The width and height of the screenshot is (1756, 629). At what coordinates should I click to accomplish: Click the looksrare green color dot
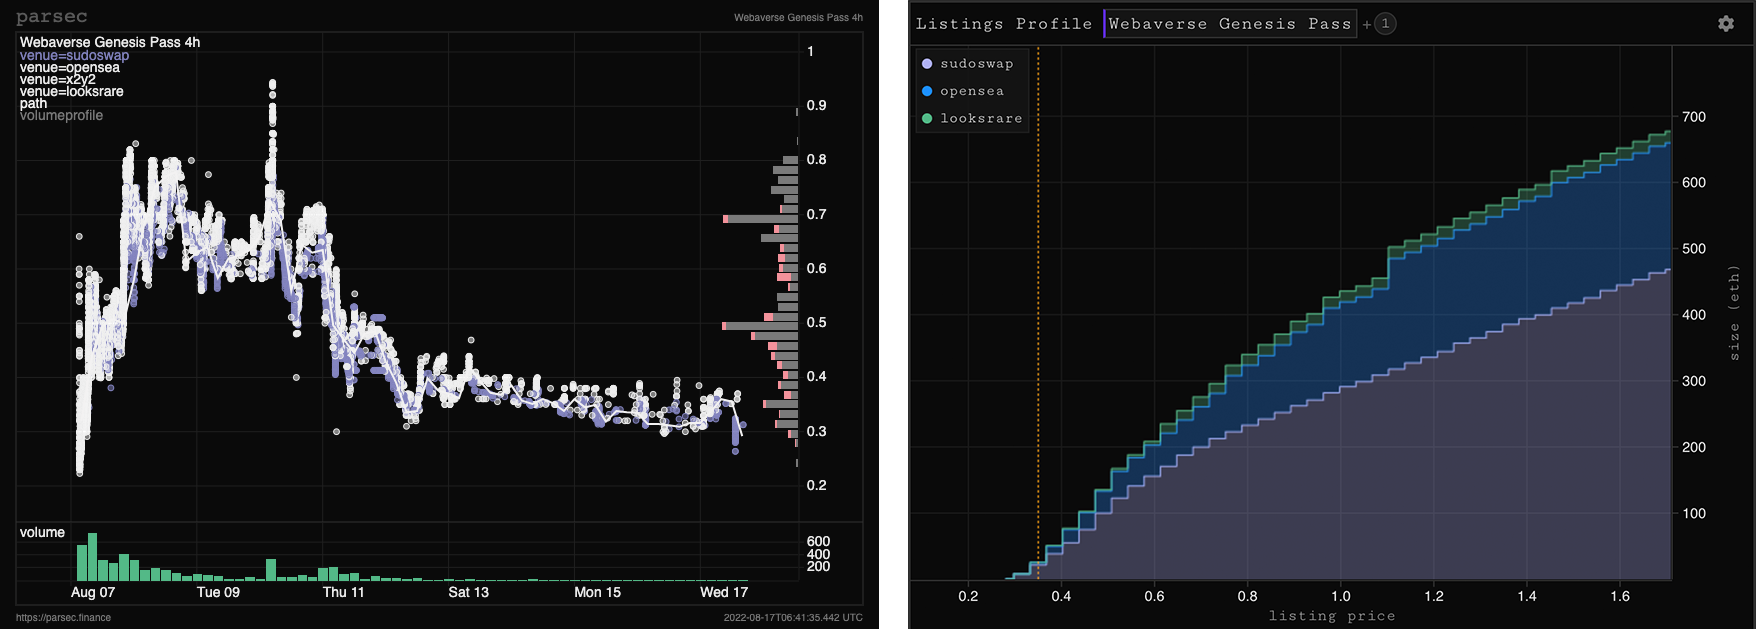[x=927, y=118]
